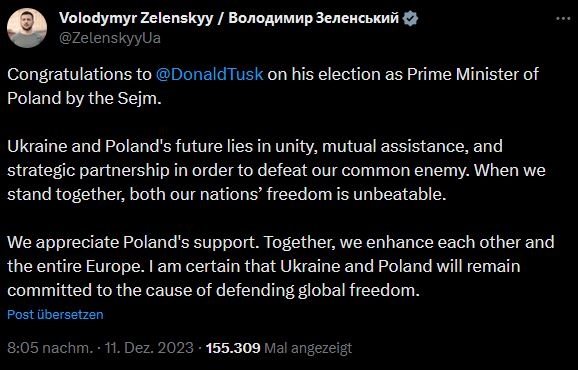This screenshot has width=578, height=370.
Task: Click the phrase defending global freedom
Action: pos(318,290)
